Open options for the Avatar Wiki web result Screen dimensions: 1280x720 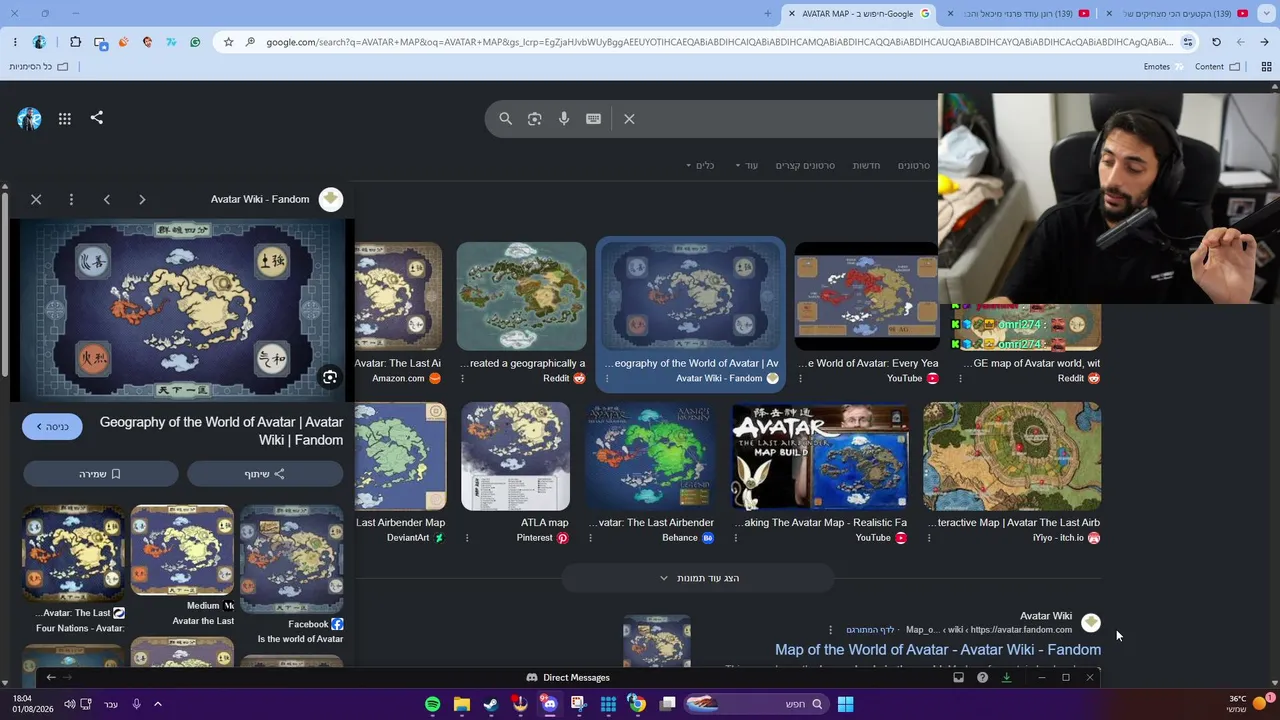pyautogui.click(x=830, y=630)
